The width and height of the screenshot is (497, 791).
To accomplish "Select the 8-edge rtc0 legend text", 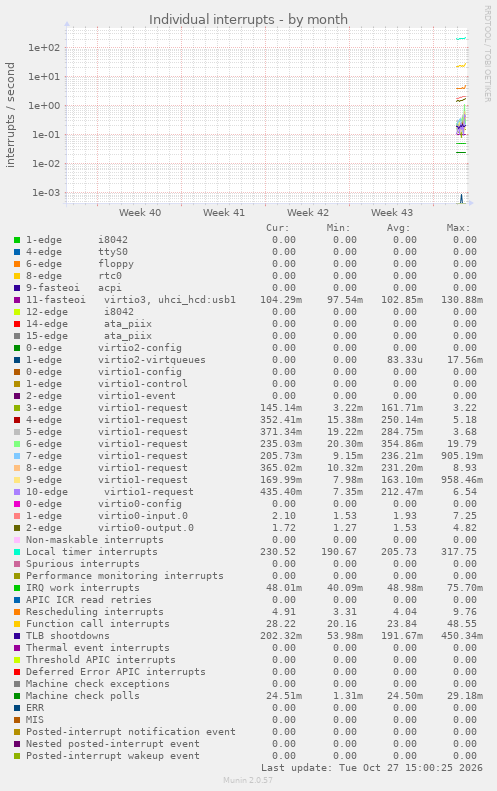I will [x=74, y=276].
